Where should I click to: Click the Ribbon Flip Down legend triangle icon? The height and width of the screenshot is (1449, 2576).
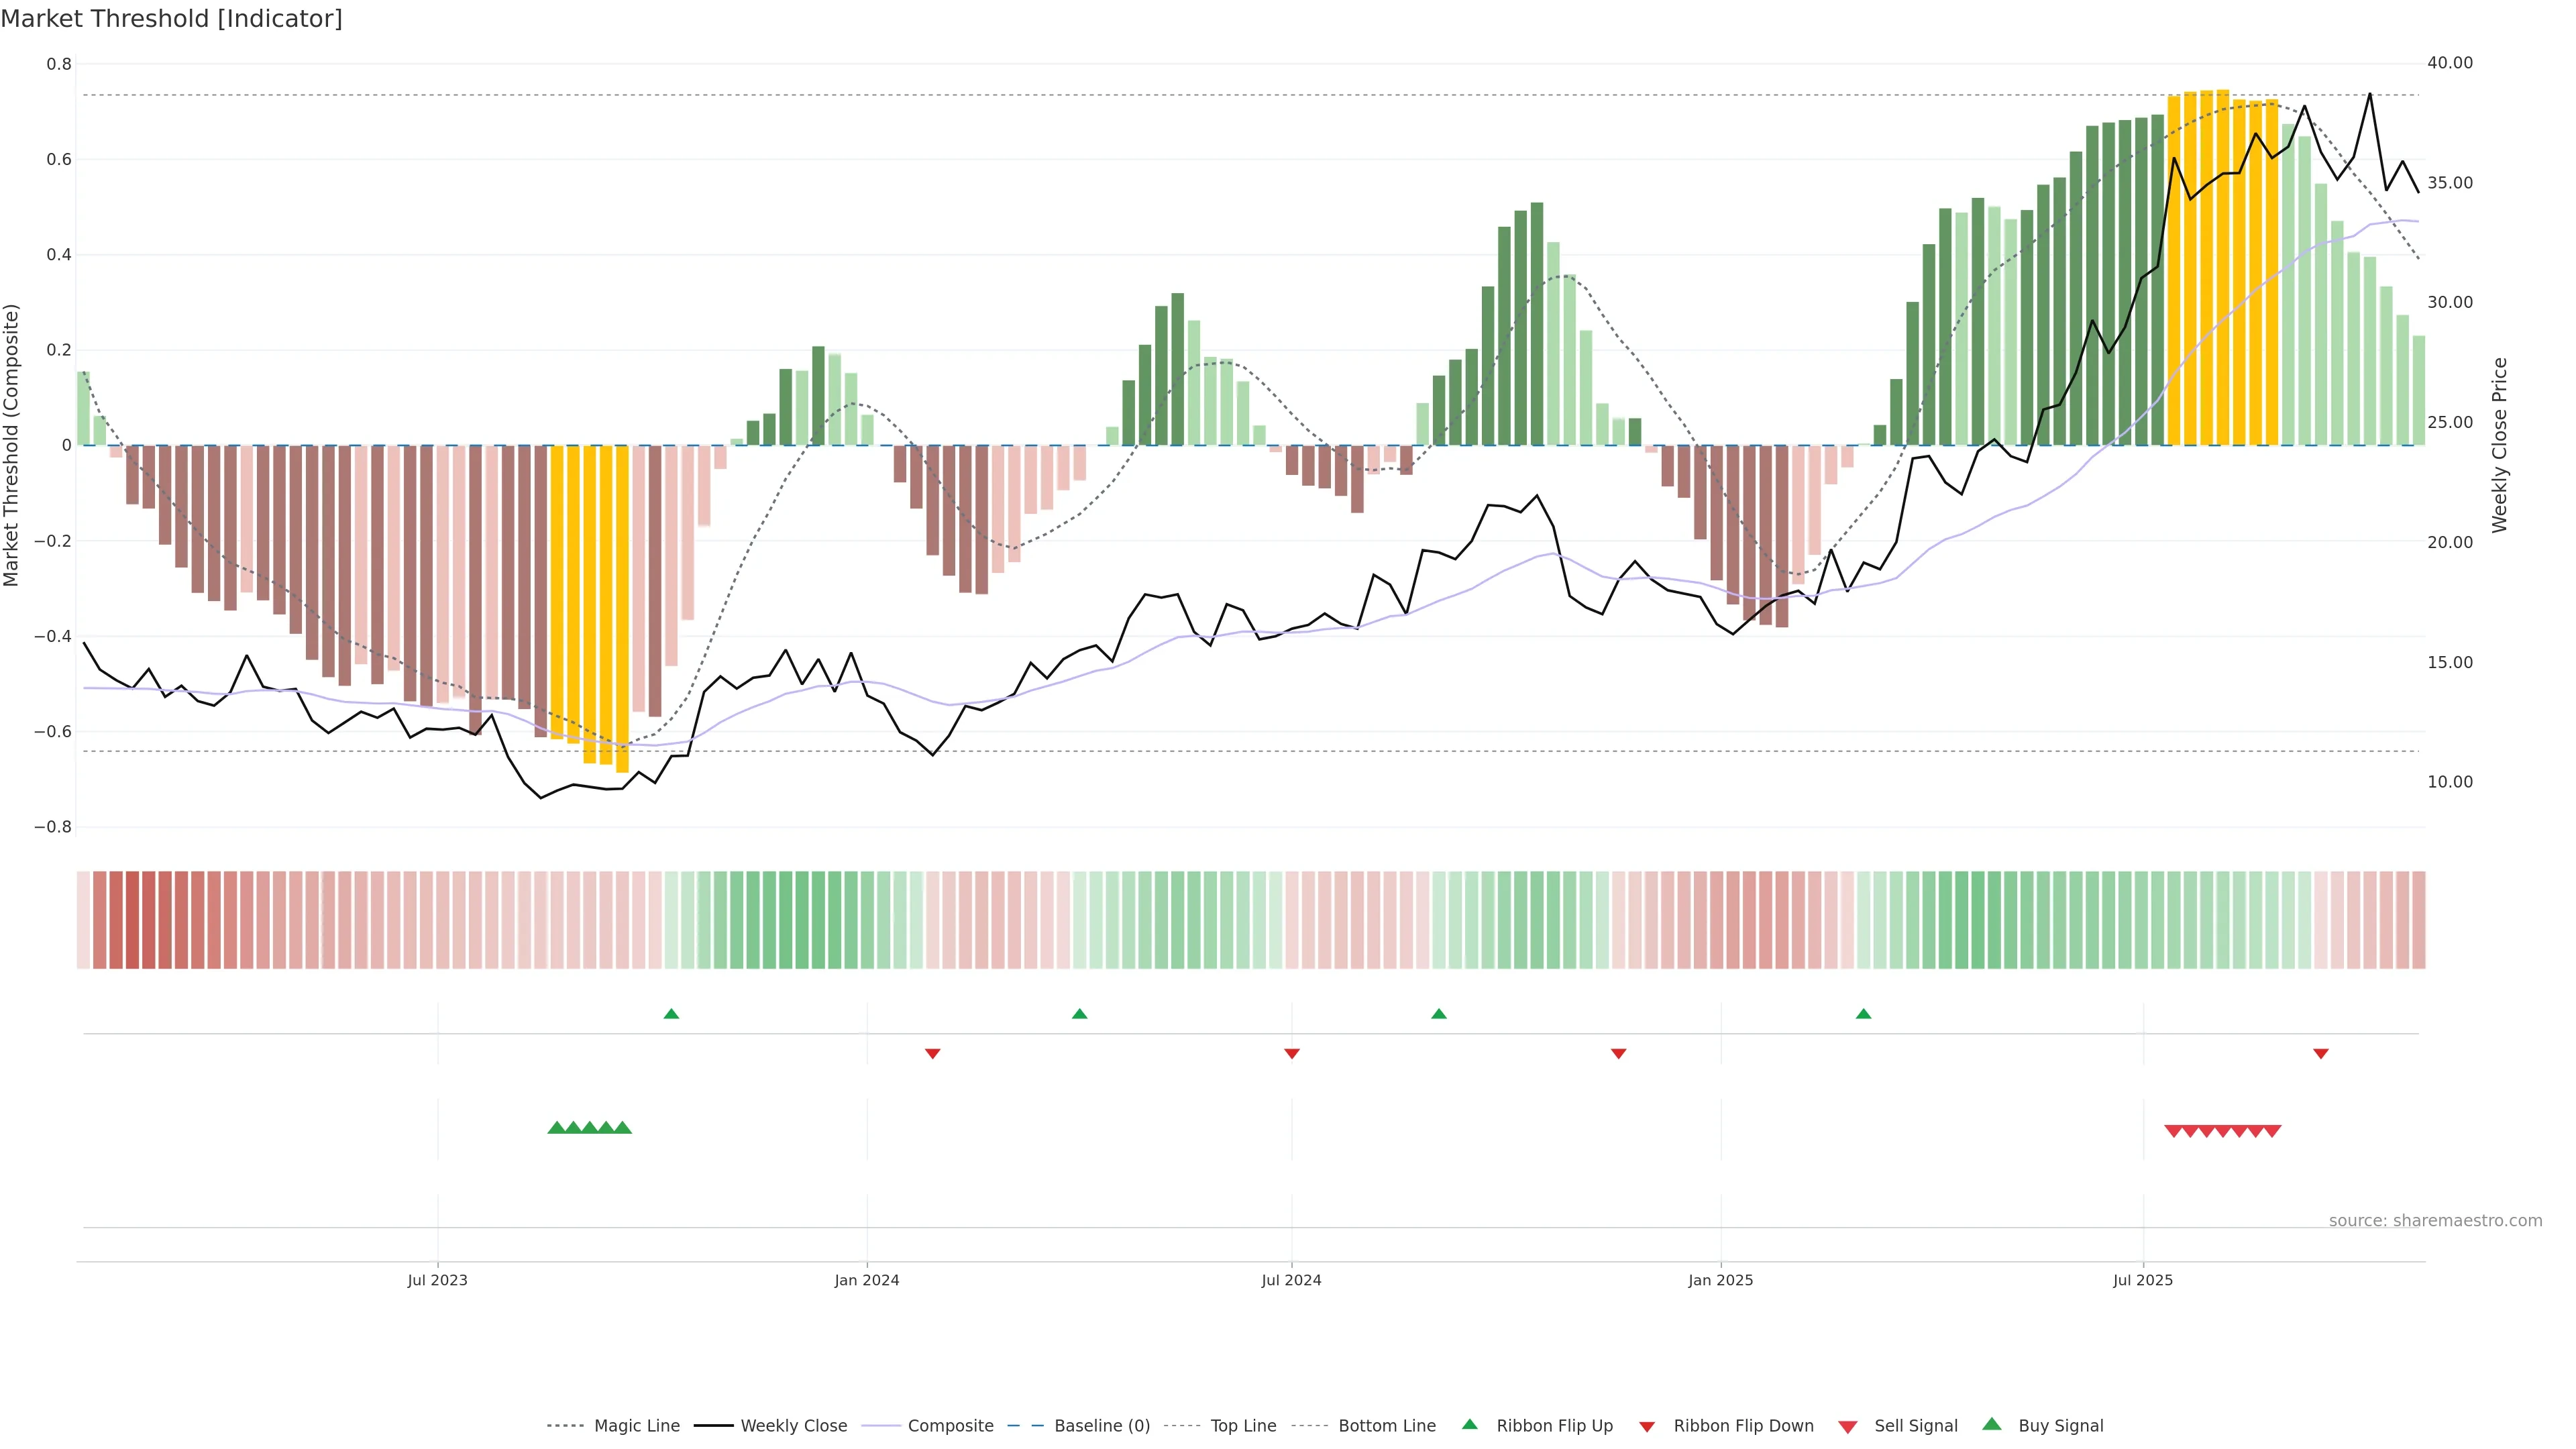click(x=1647, y=1427)
